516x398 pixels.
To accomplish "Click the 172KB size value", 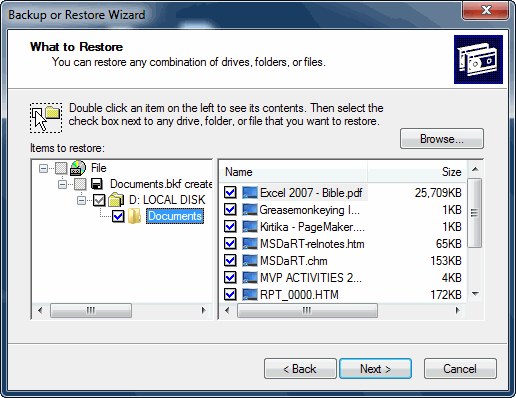I will (446, 295).
